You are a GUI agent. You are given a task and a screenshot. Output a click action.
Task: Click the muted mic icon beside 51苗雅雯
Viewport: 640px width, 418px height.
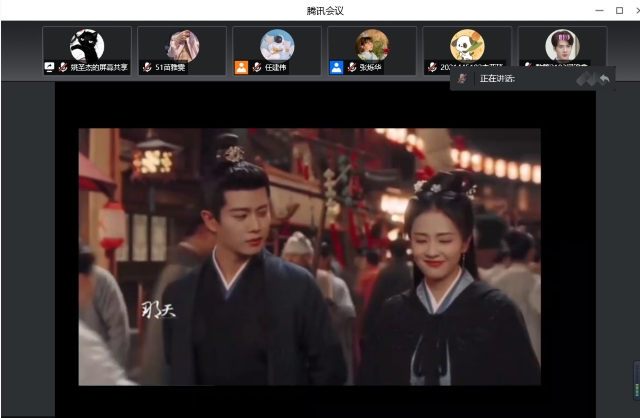[x=147, y=67]
